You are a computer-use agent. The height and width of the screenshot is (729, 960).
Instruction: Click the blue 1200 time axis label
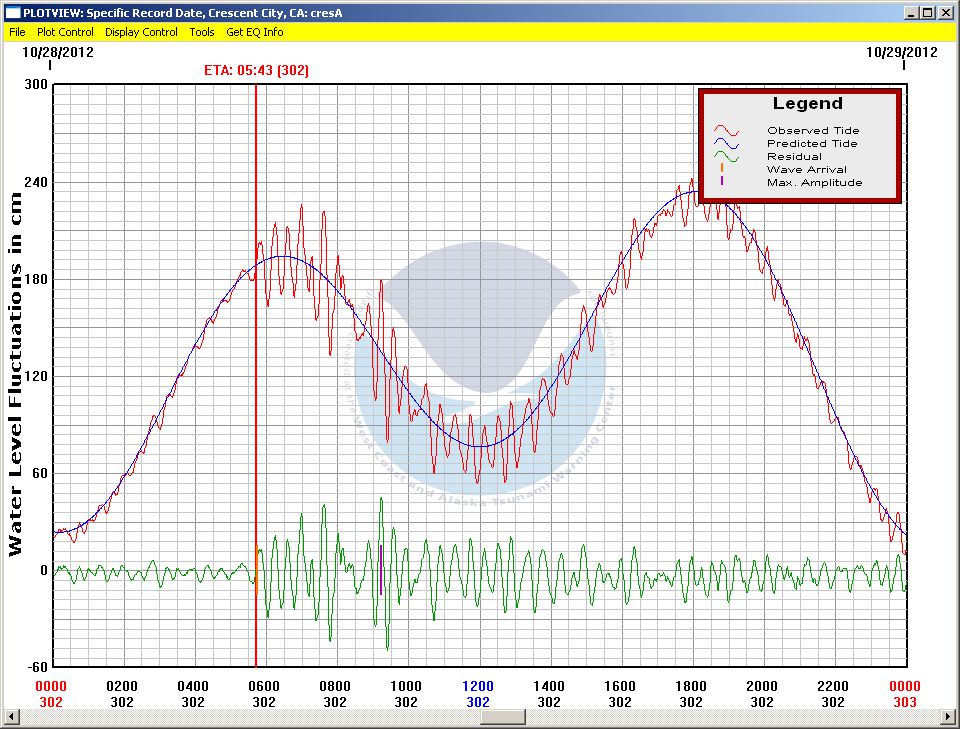click(x=477, y=686)
